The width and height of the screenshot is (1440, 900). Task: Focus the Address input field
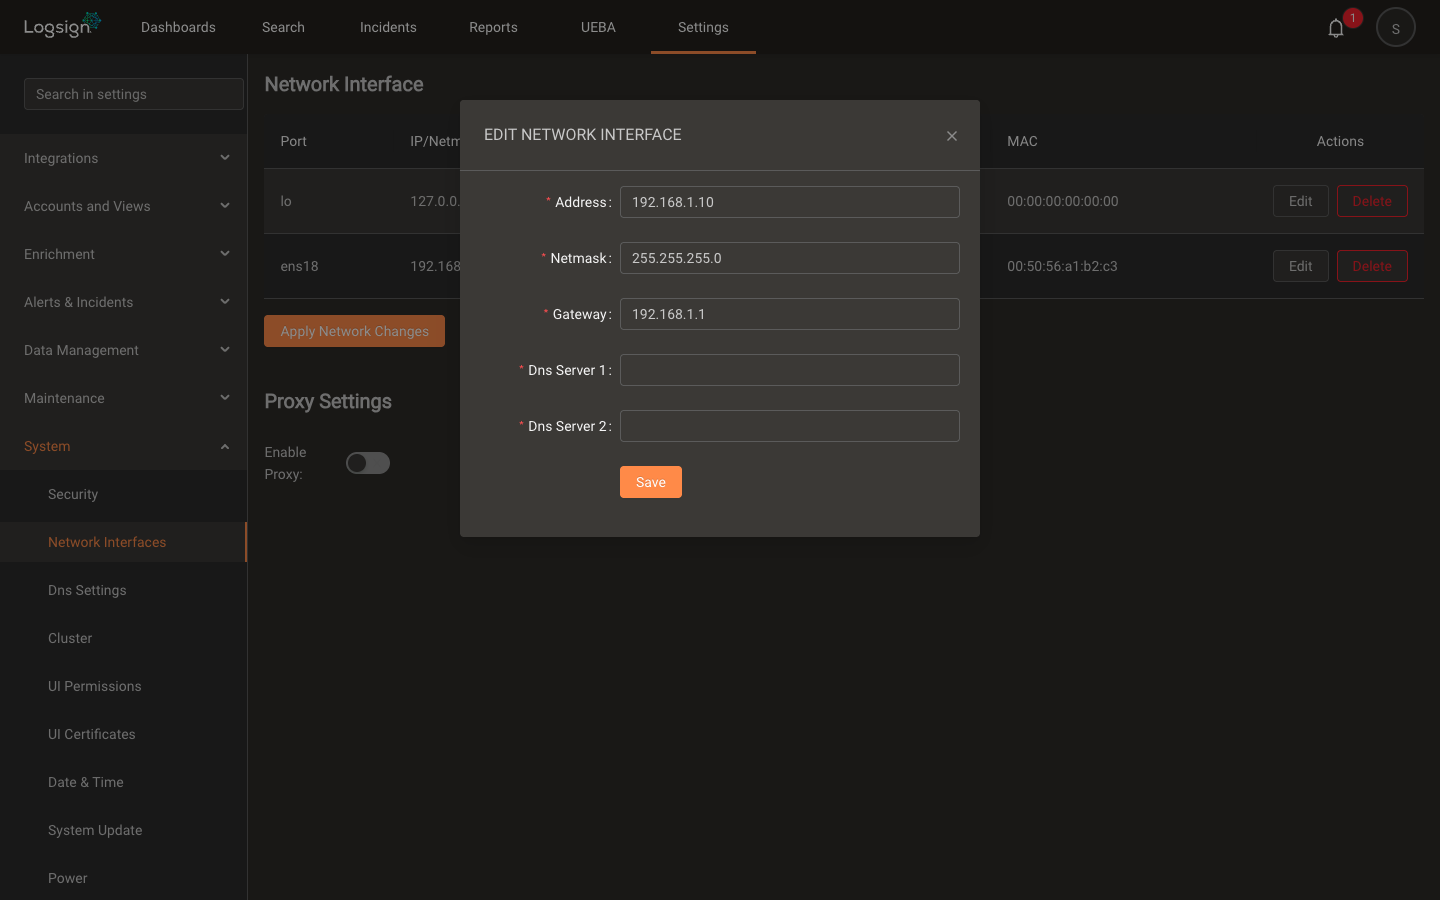pos(790,202)
